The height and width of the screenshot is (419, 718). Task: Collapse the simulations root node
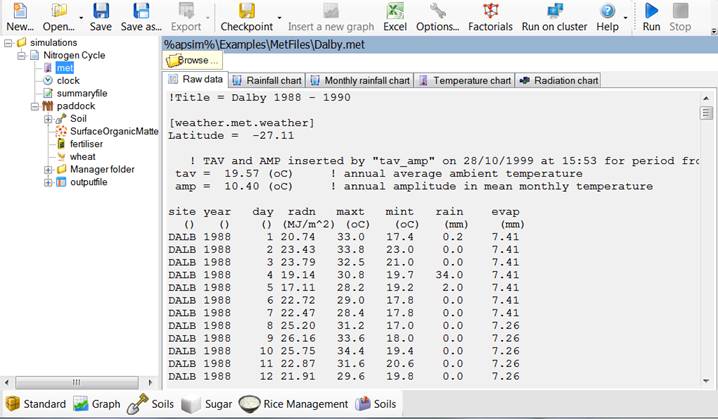pyautogui.click(x=8, y=43)
